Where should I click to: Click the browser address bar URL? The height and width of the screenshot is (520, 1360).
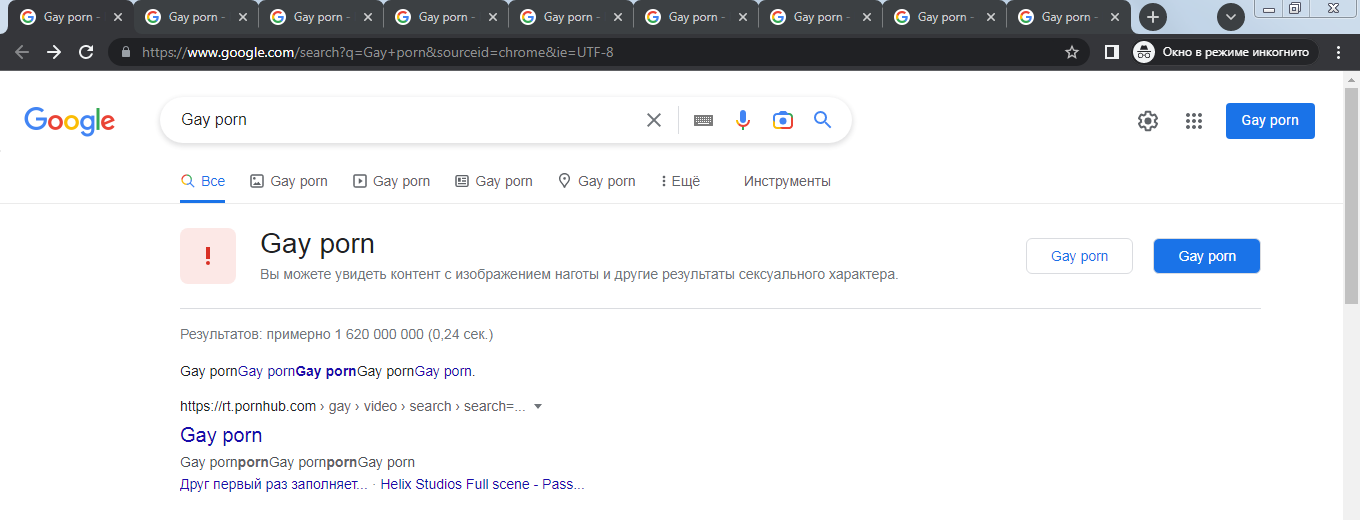tap(378, 52)
